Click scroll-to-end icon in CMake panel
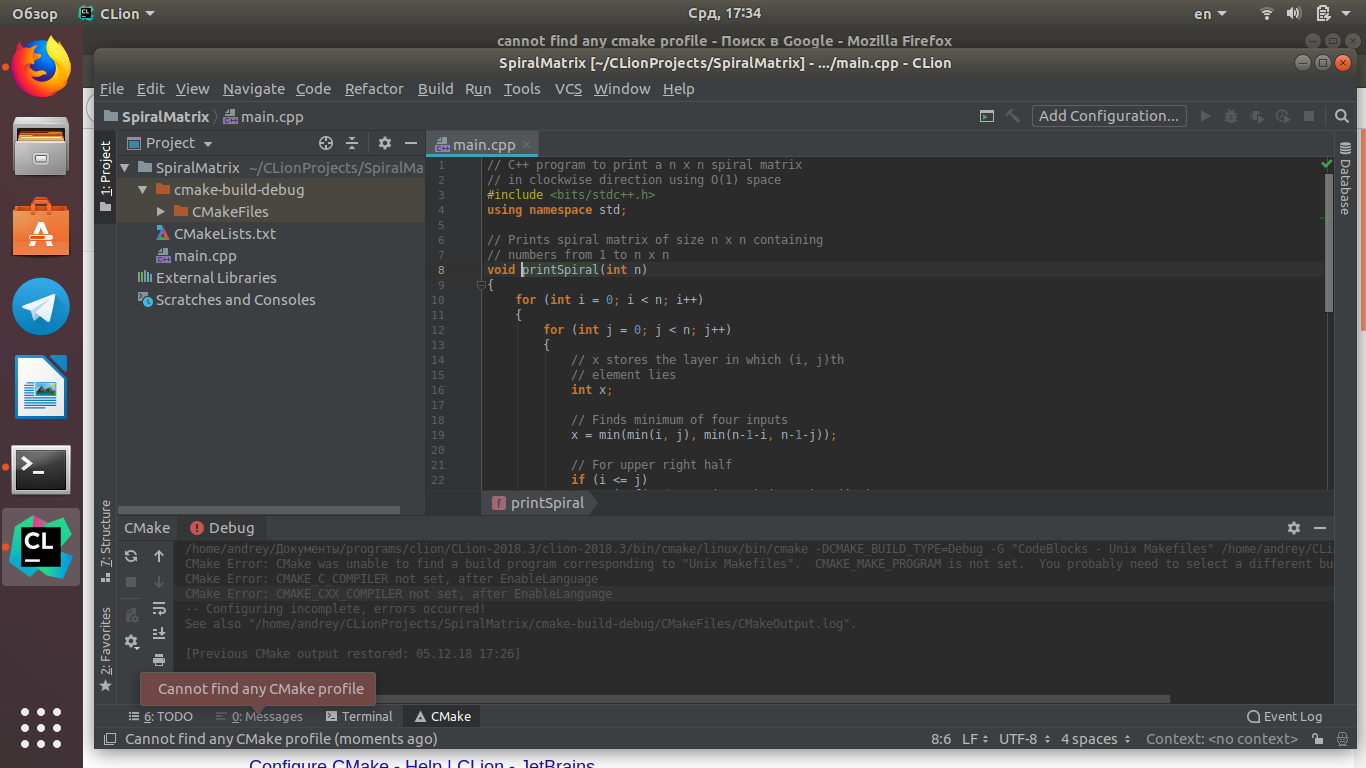 coord(159,633)
